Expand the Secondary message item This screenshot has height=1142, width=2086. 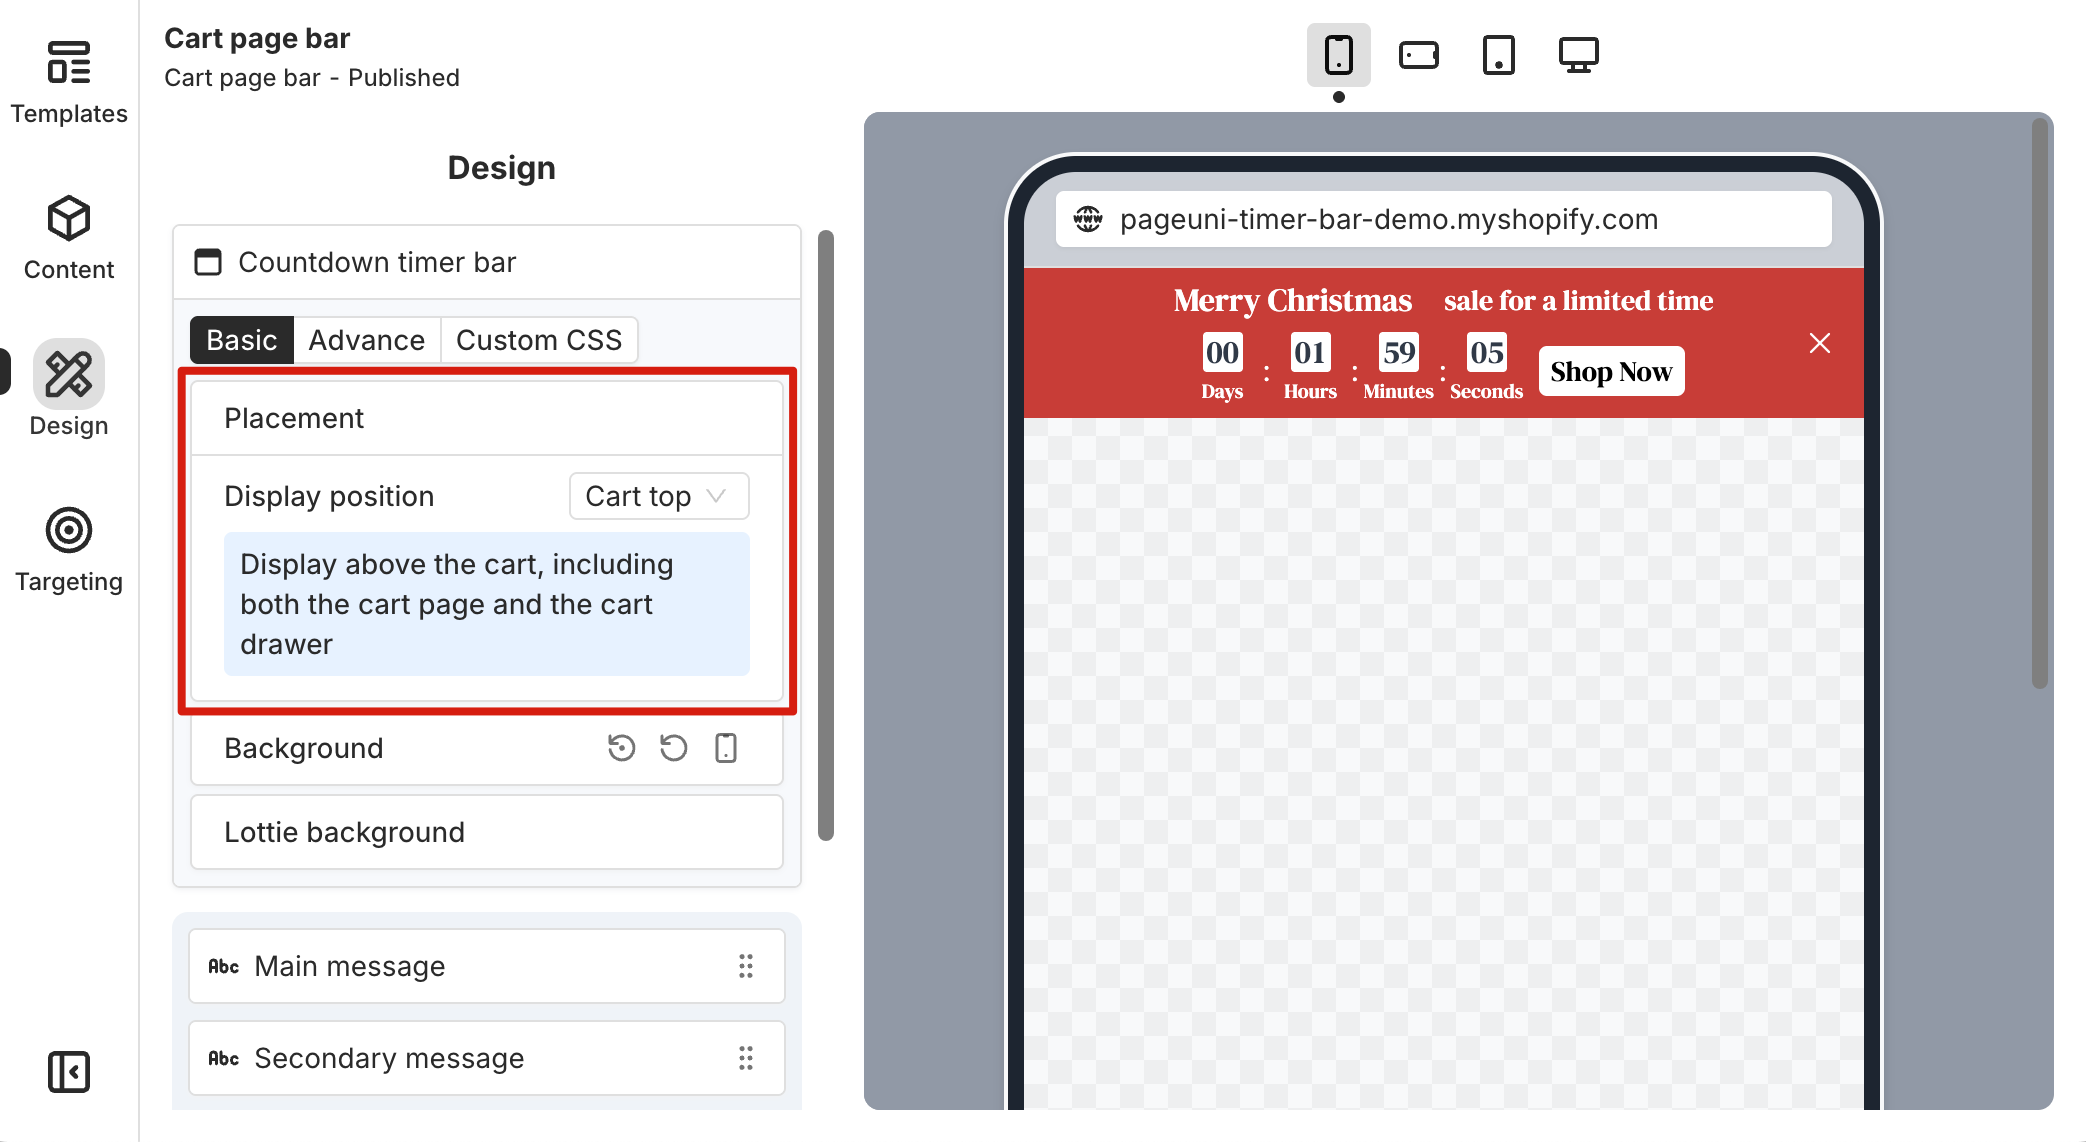[487, 1058]
